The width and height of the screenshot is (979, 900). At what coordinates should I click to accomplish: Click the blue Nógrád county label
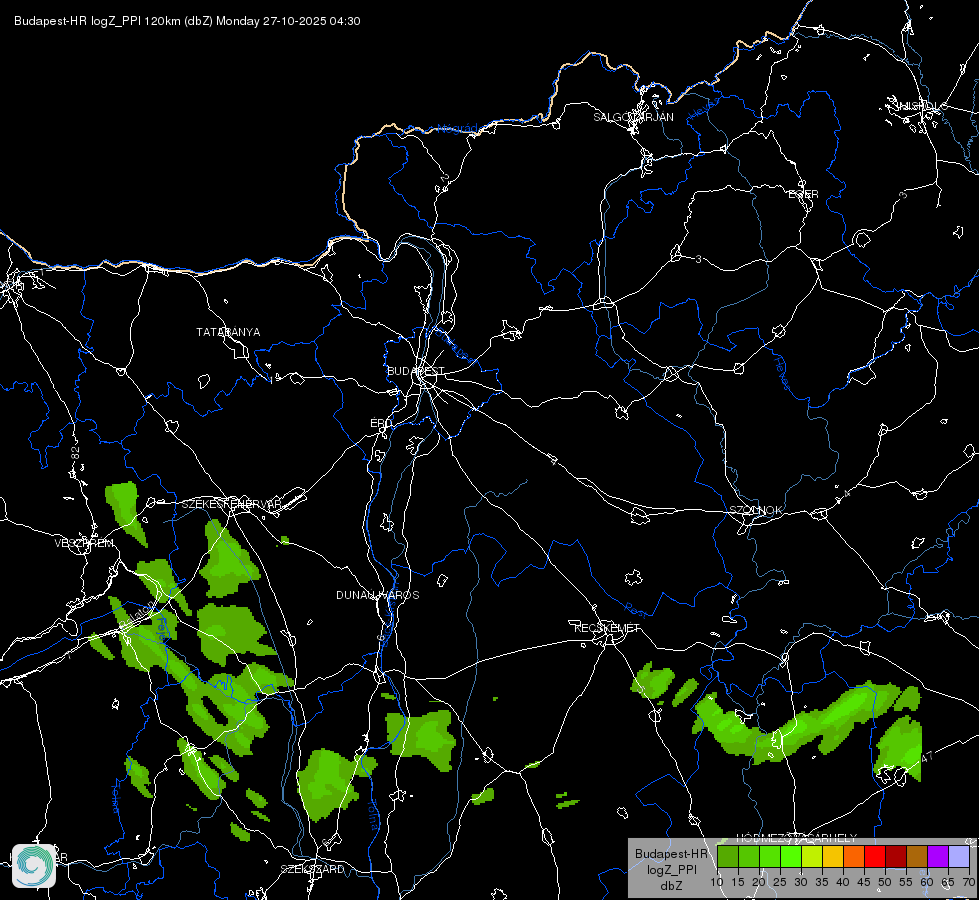click(x=457, y=129)
